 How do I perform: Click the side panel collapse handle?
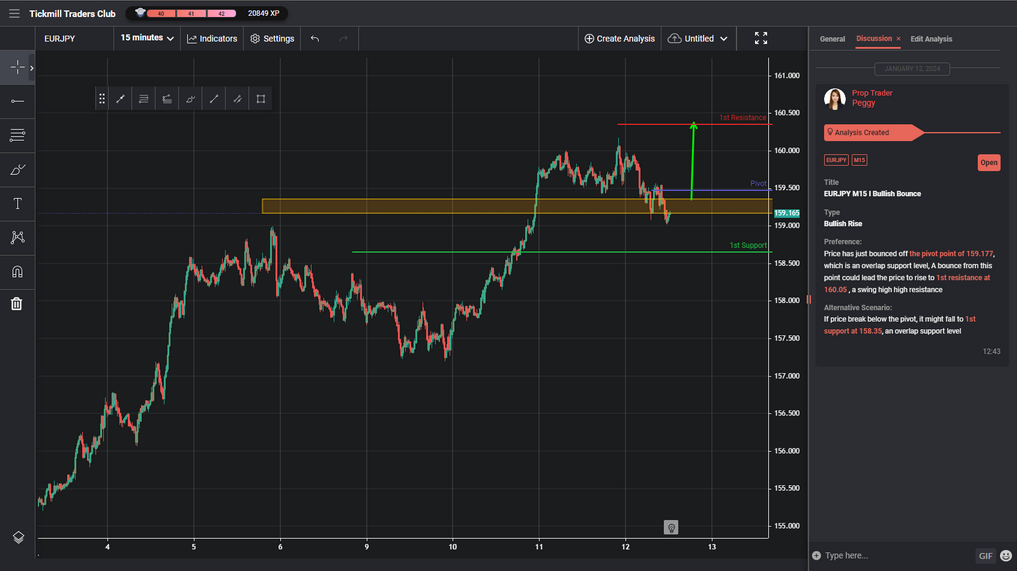809,300
